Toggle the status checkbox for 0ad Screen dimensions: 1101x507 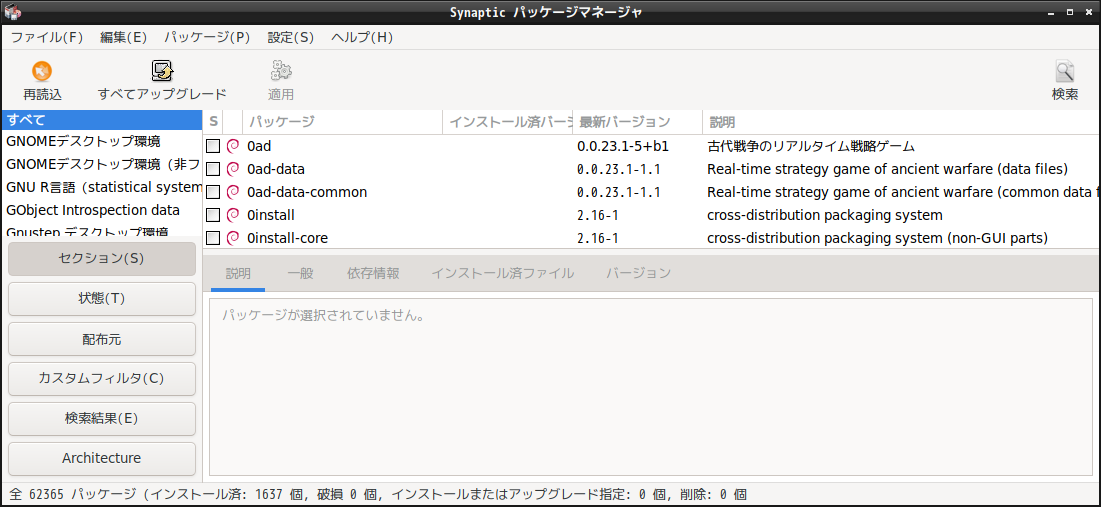(x=213, y=146)
